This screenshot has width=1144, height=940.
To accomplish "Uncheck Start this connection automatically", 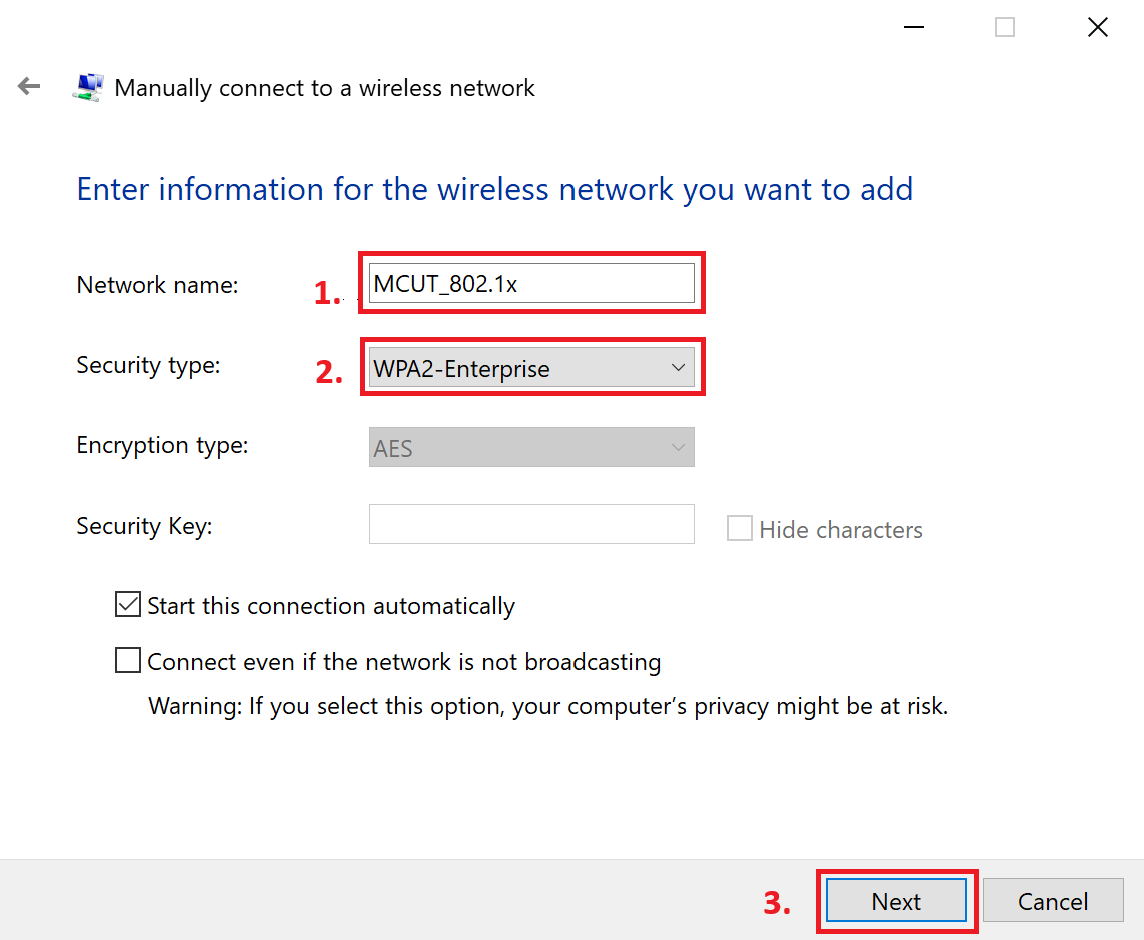I will [x=128, y=605].
